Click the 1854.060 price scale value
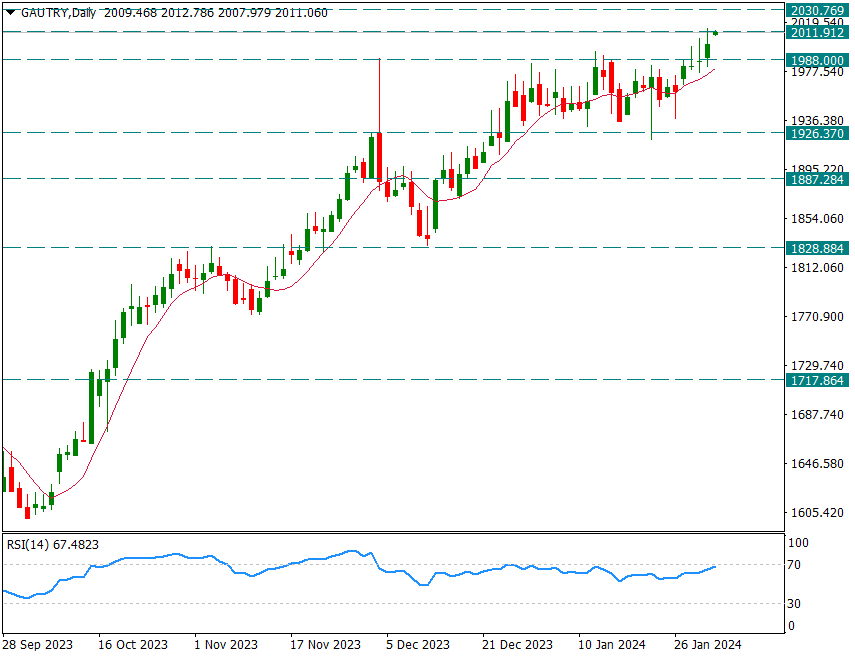 coord(817,218)
